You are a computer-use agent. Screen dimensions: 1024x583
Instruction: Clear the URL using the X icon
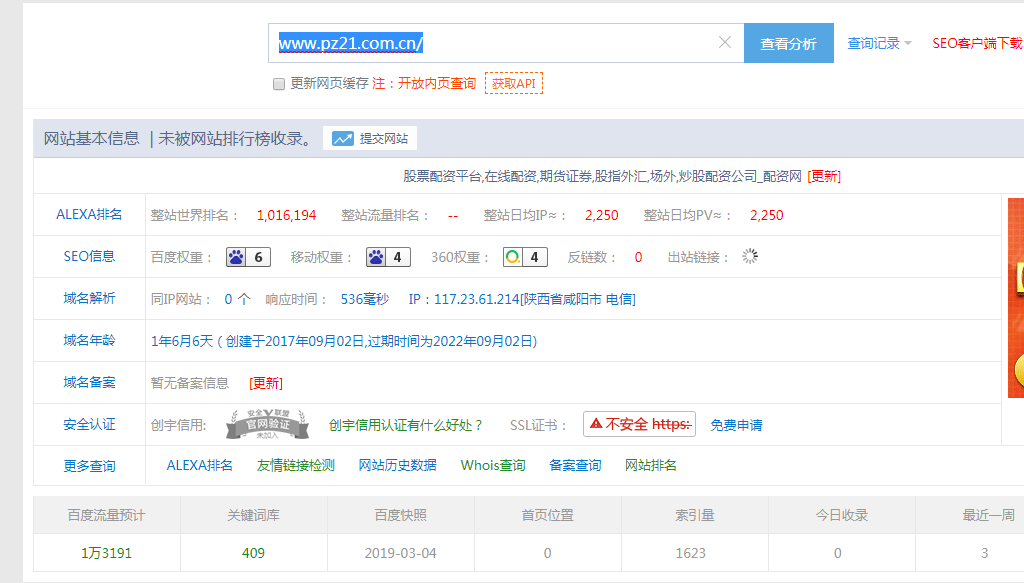(725, 42)
